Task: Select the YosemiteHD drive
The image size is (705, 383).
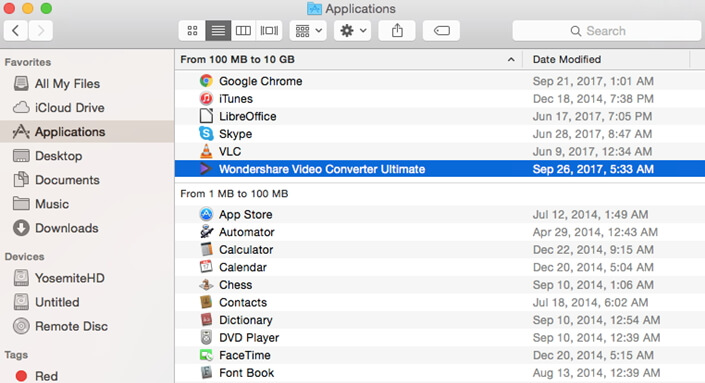Action: 87,278
